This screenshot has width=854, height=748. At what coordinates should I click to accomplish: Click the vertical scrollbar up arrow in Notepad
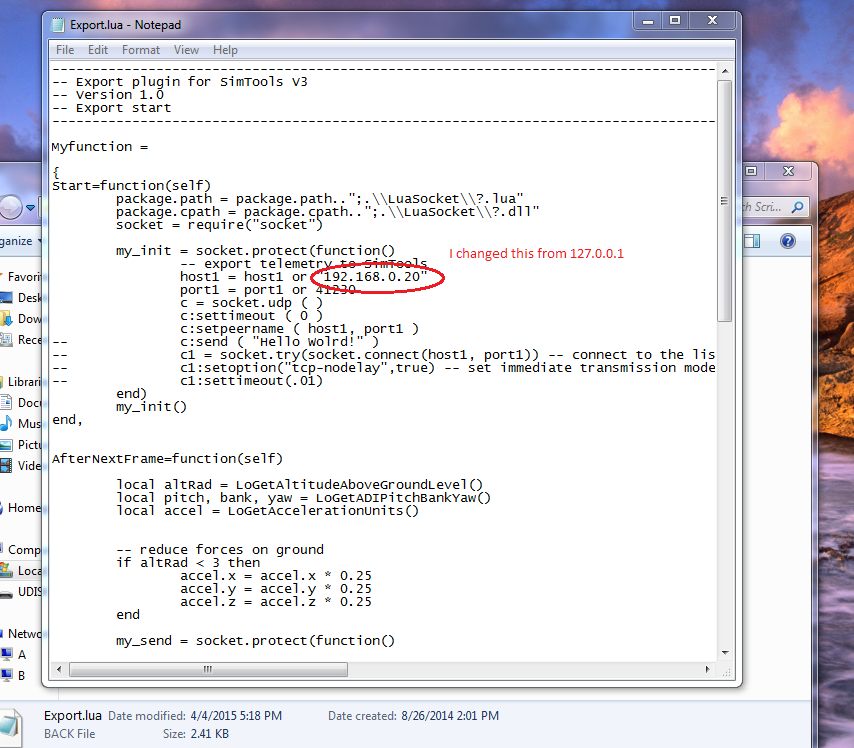pyautogui.click(x=724, y=71)
